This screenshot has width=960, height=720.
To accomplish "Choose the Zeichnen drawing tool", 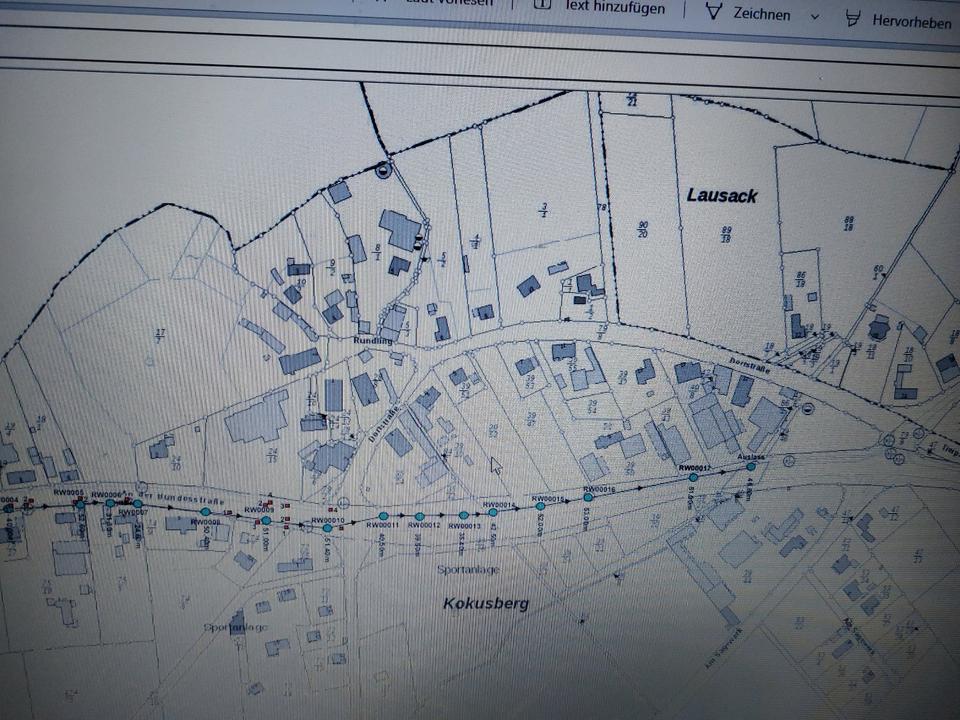I will click(762, 14).
